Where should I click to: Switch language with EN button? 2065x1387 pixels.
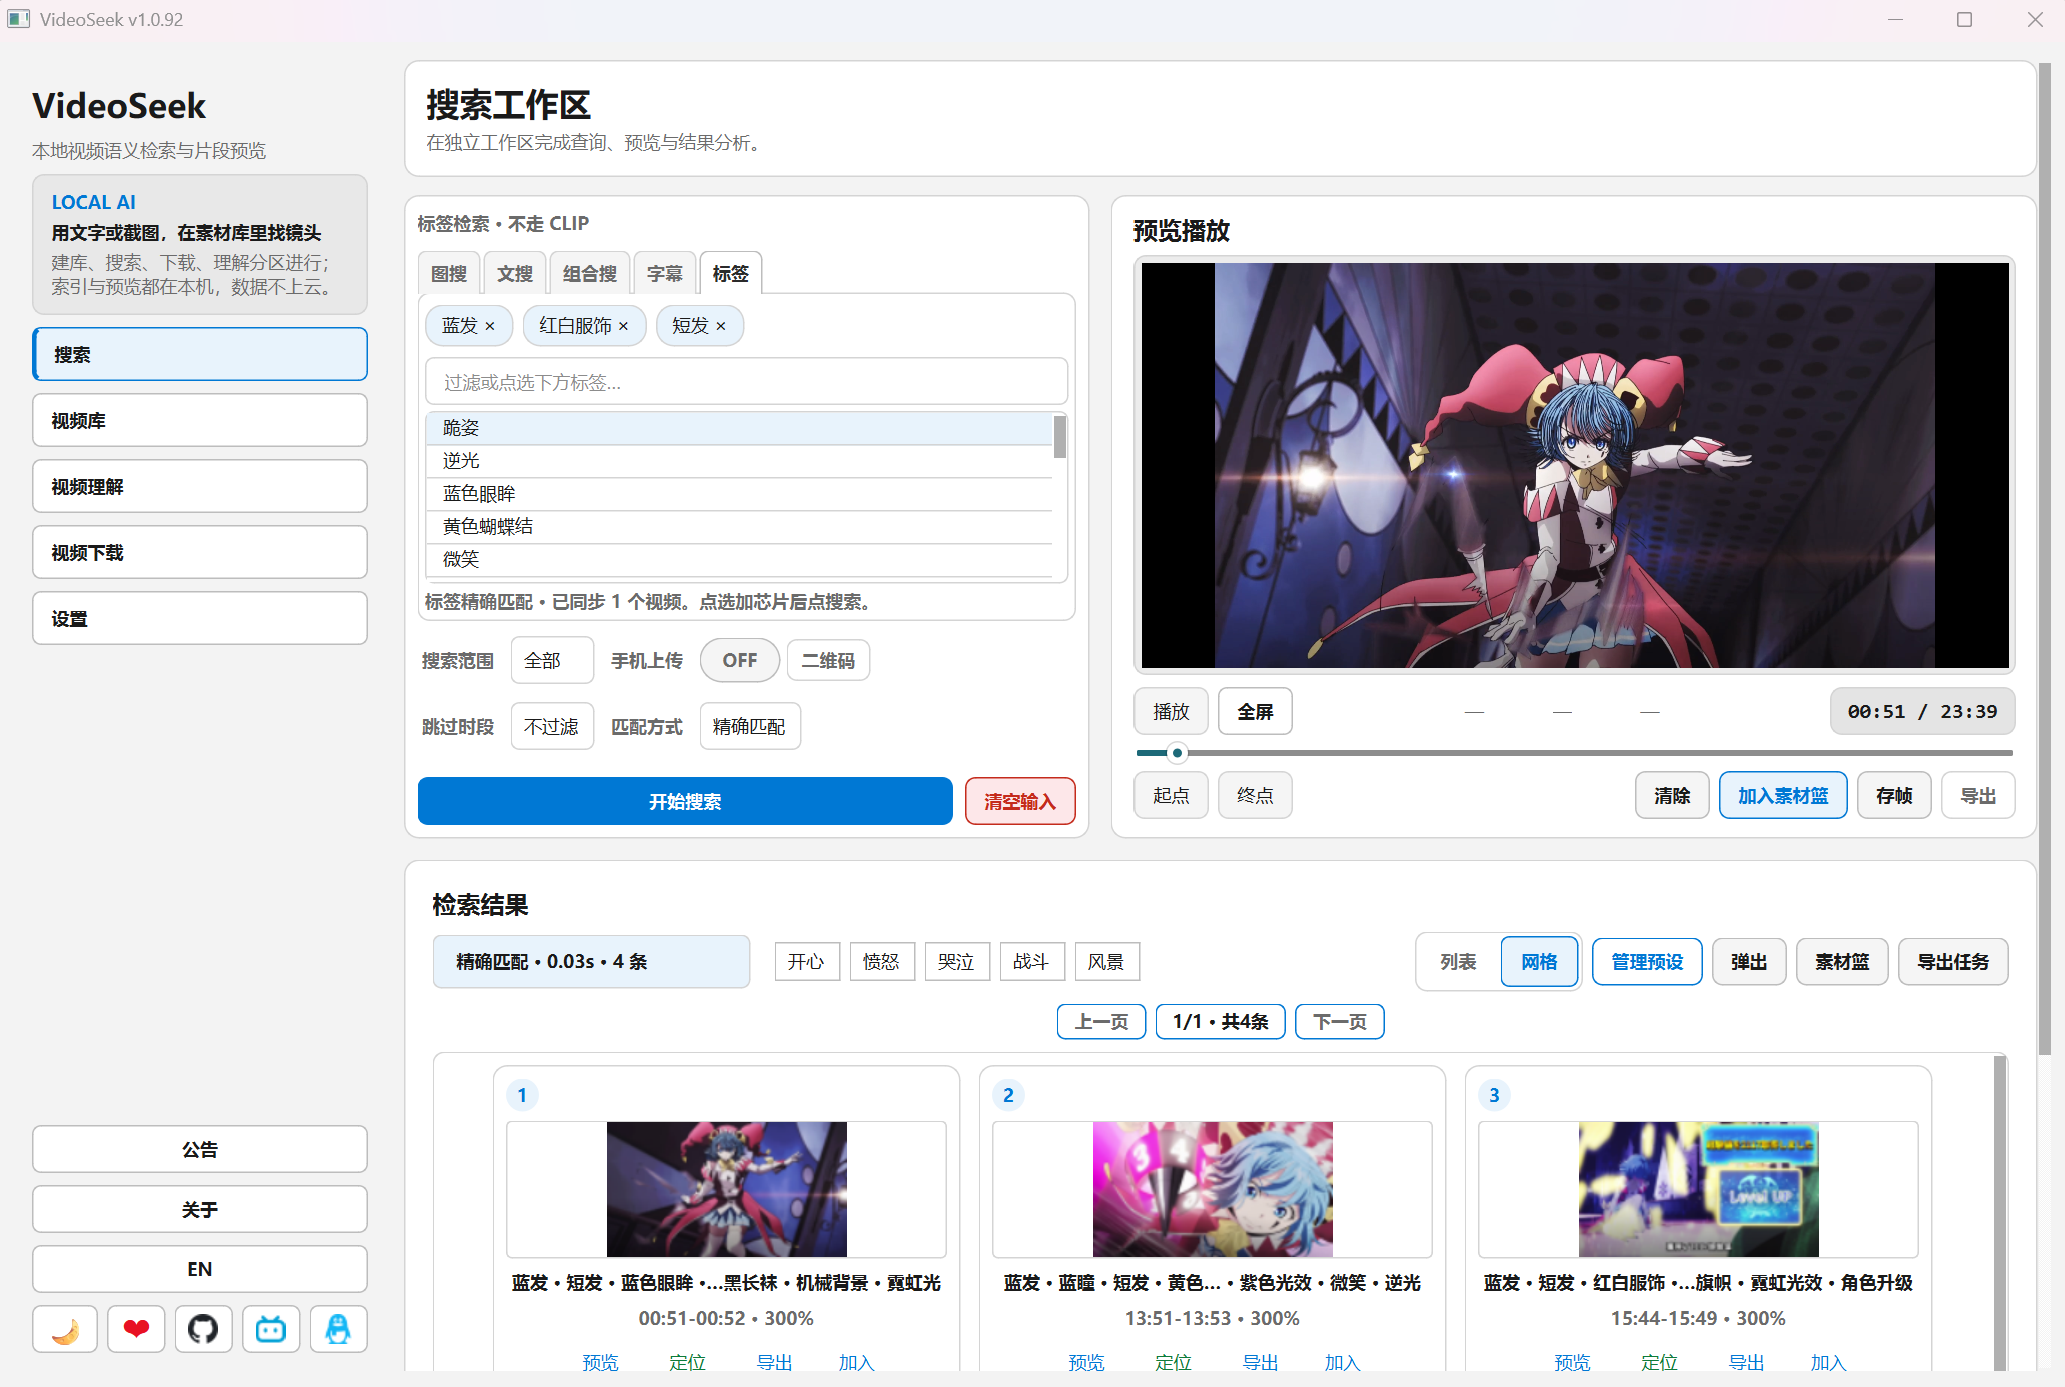(200, 1269)
